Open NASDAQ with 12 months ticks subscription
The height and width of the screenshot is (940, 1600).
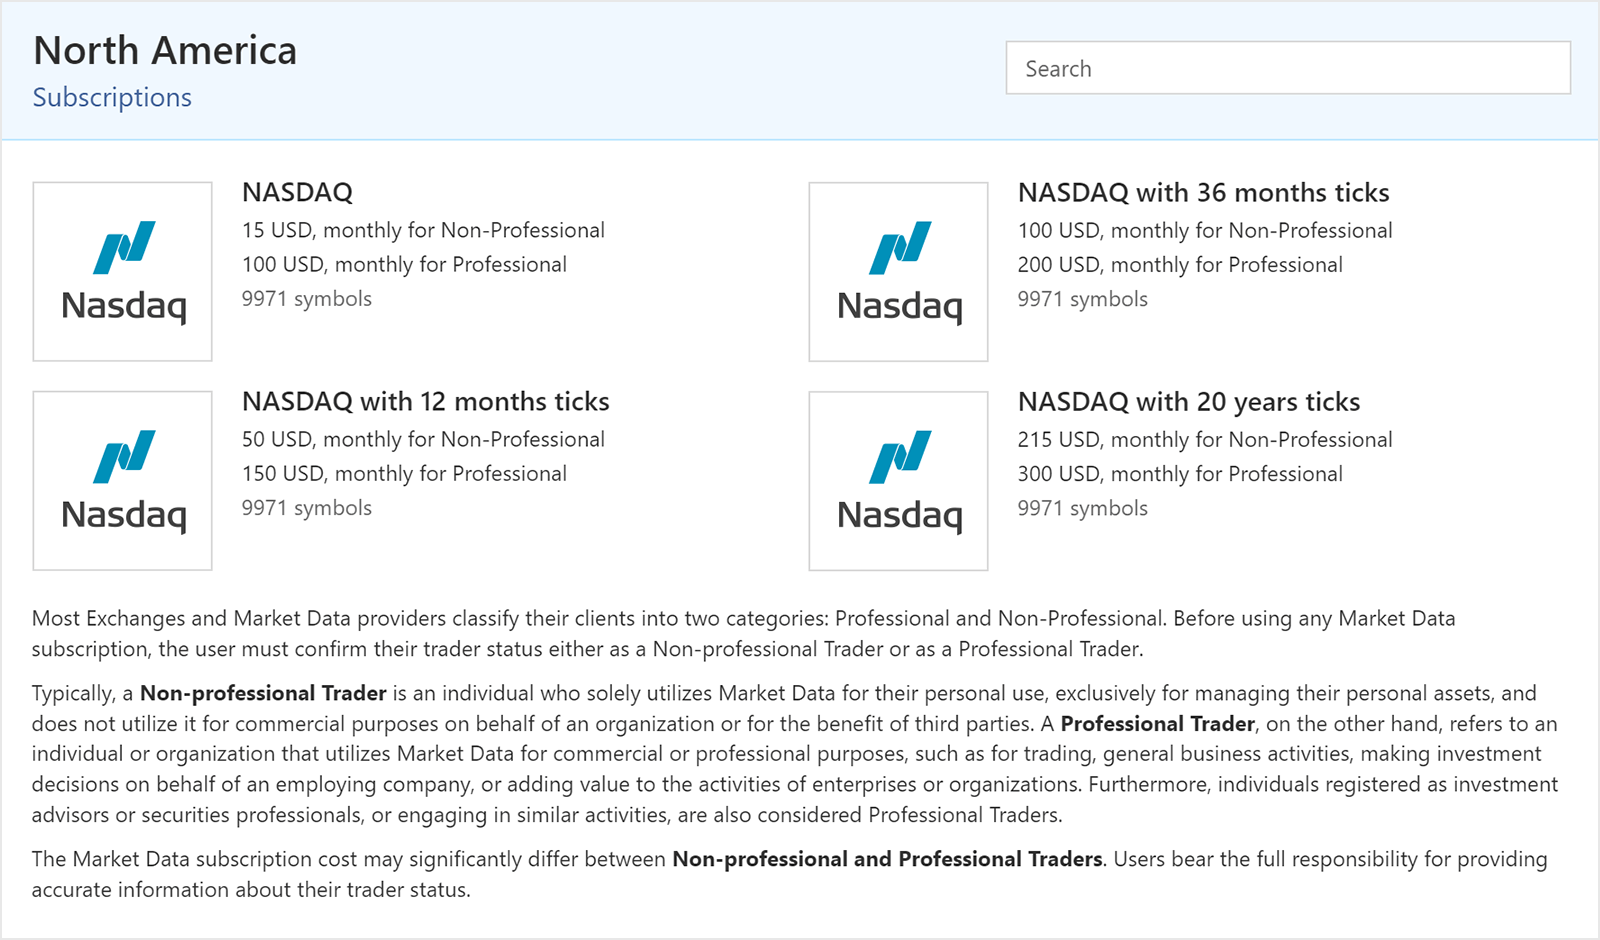pyautogui.click(x=425, y=401)
